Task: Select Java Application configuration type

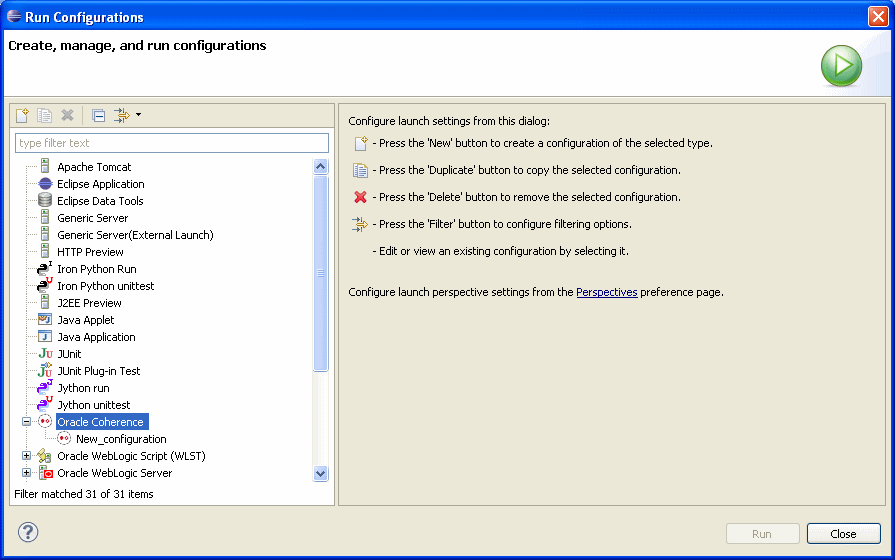Action: [x=96, y=337]
